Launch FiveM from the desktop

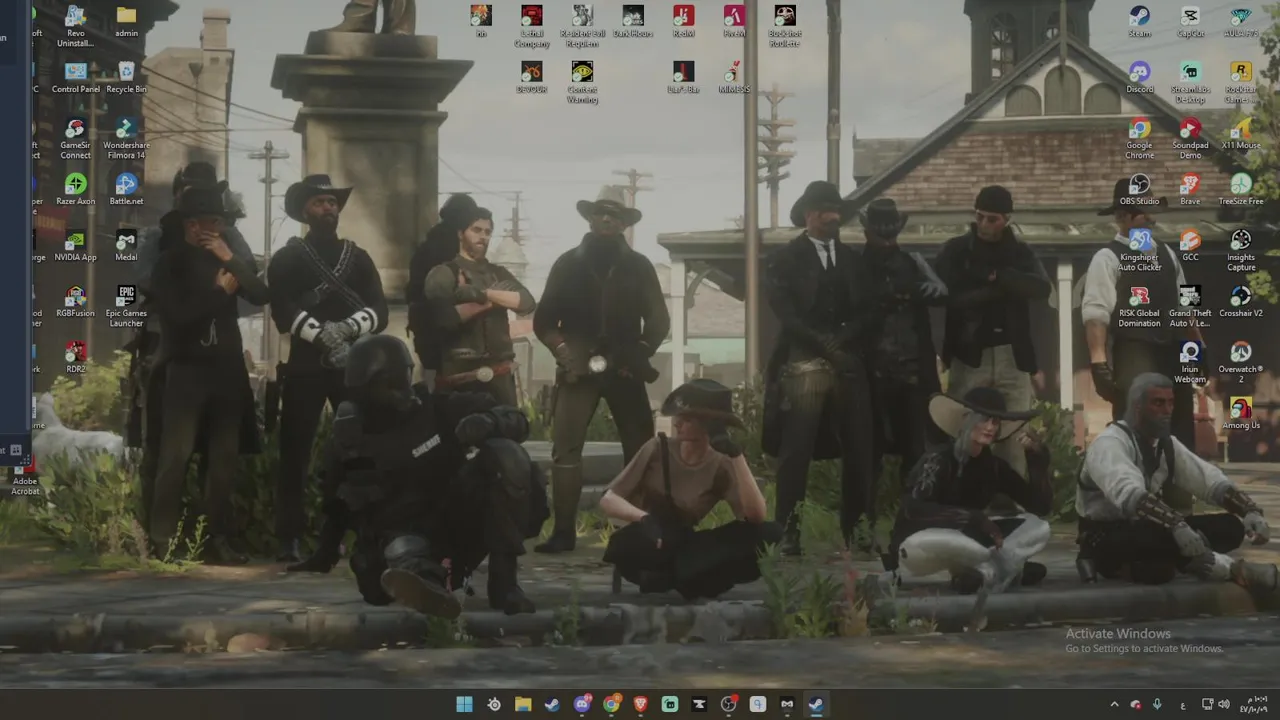point(734,22)
